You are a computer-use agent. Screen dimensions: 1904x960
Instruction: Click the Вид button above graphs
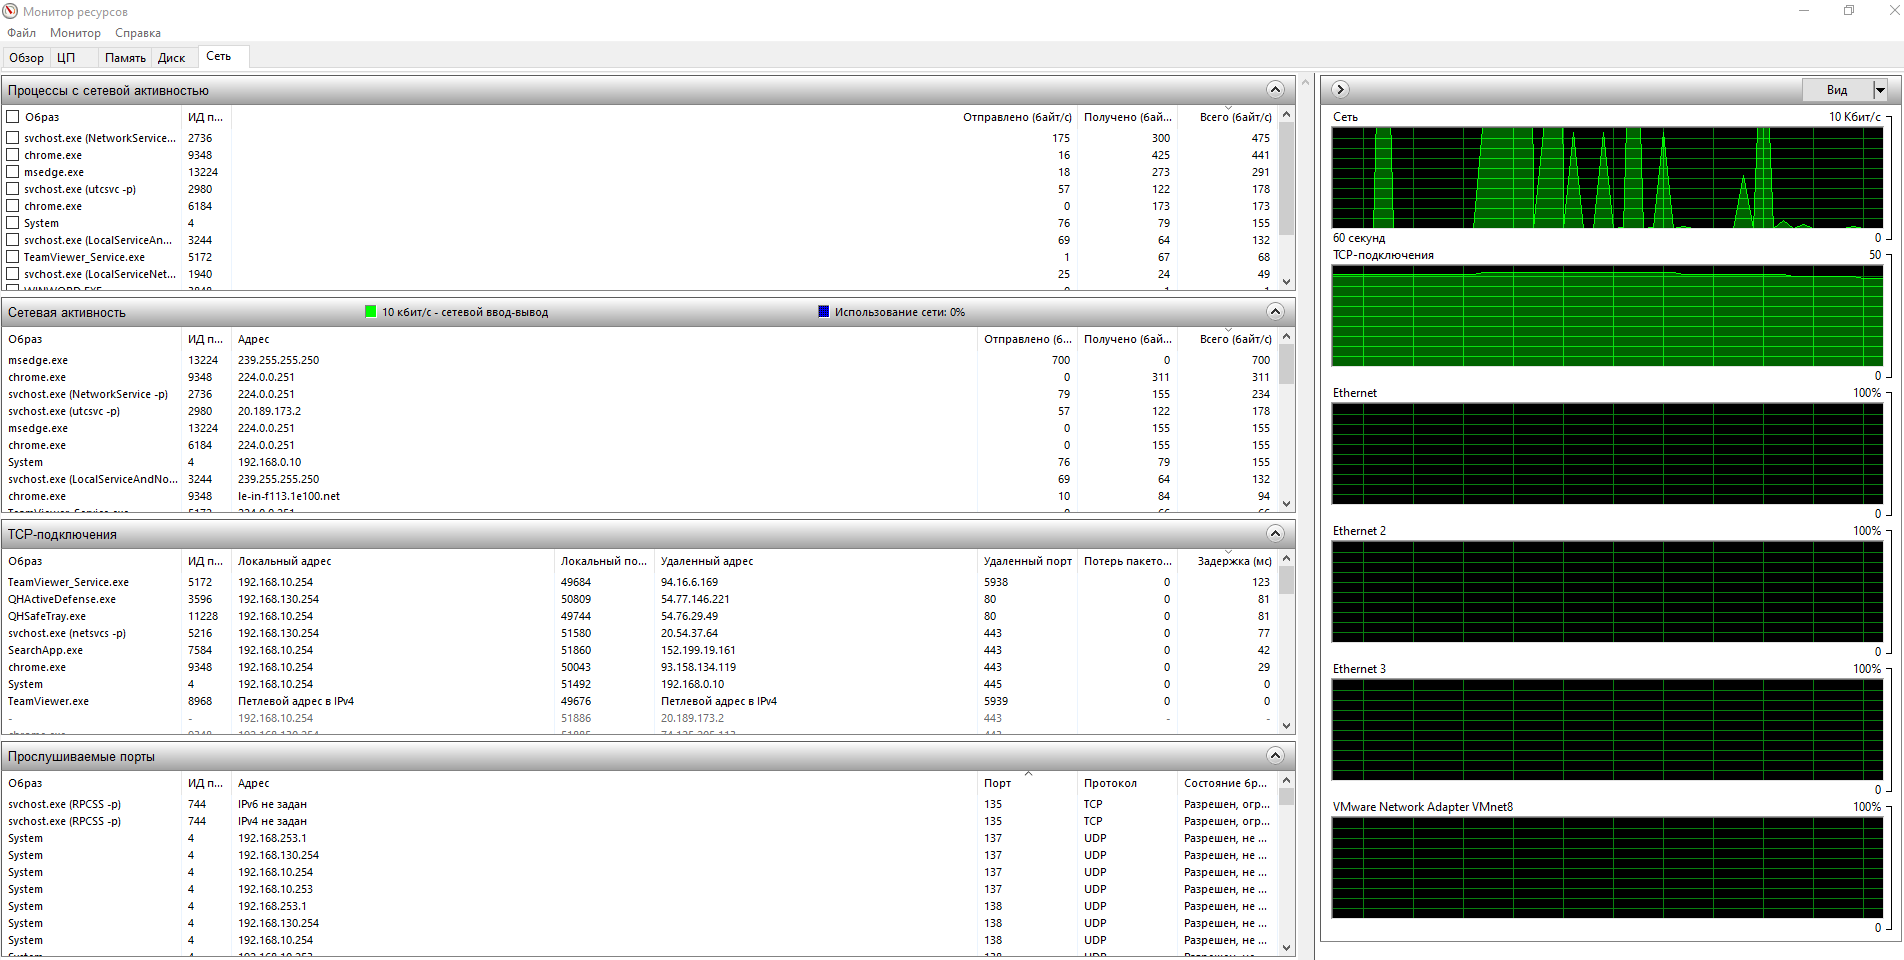1836,90
